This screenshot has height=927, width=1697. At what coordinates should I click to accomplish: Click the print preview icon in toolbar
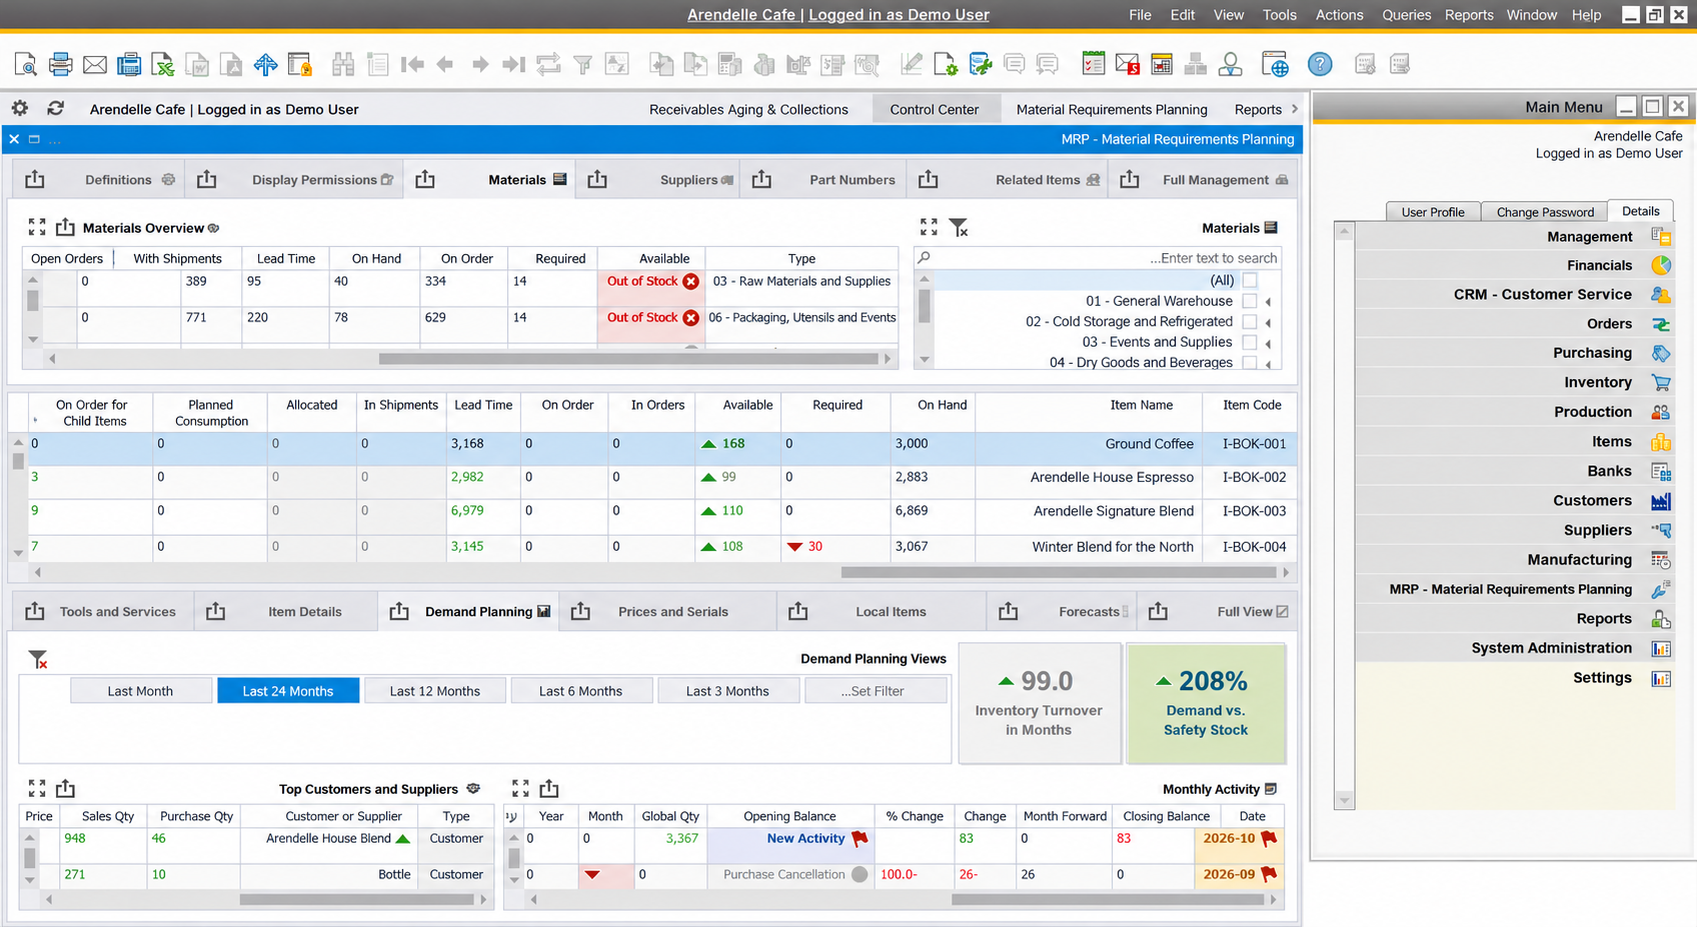[x=26, y=65]
